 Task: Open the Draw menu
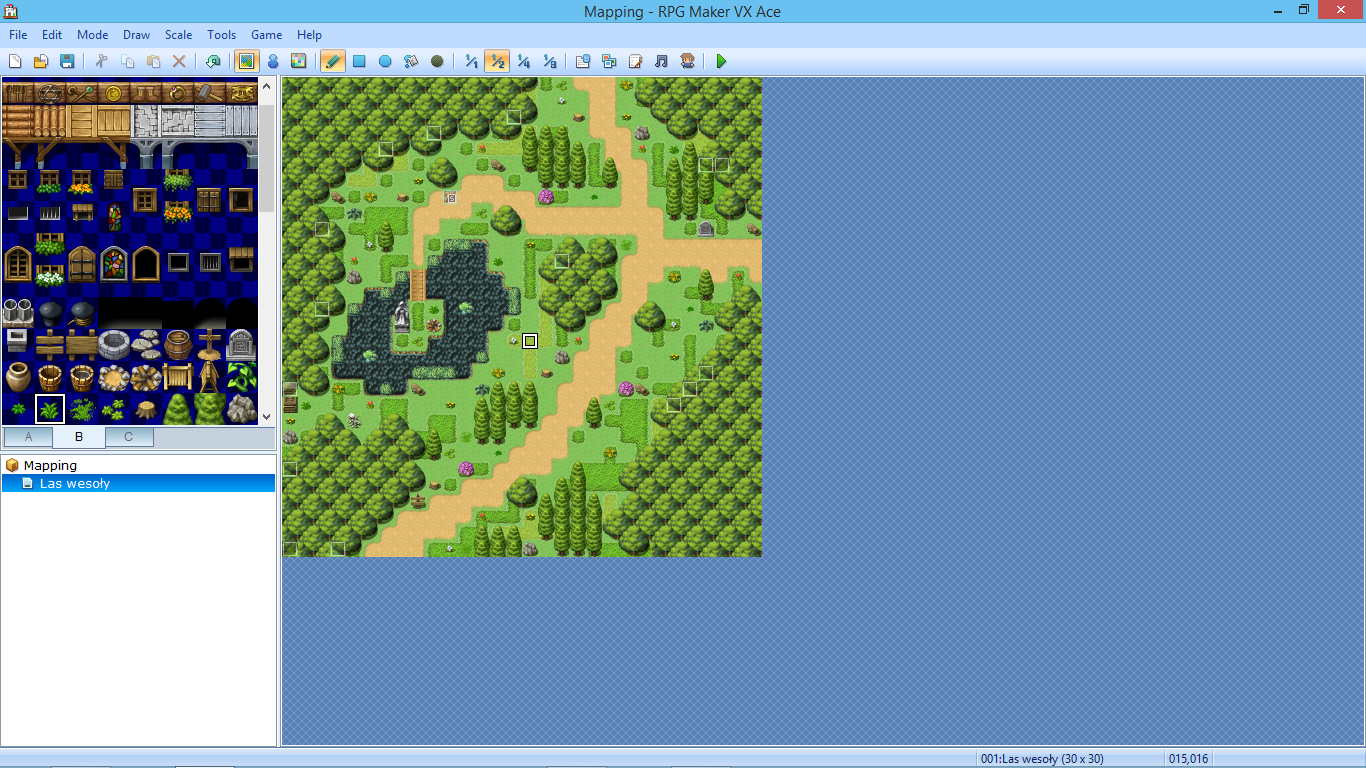[136, 35]
